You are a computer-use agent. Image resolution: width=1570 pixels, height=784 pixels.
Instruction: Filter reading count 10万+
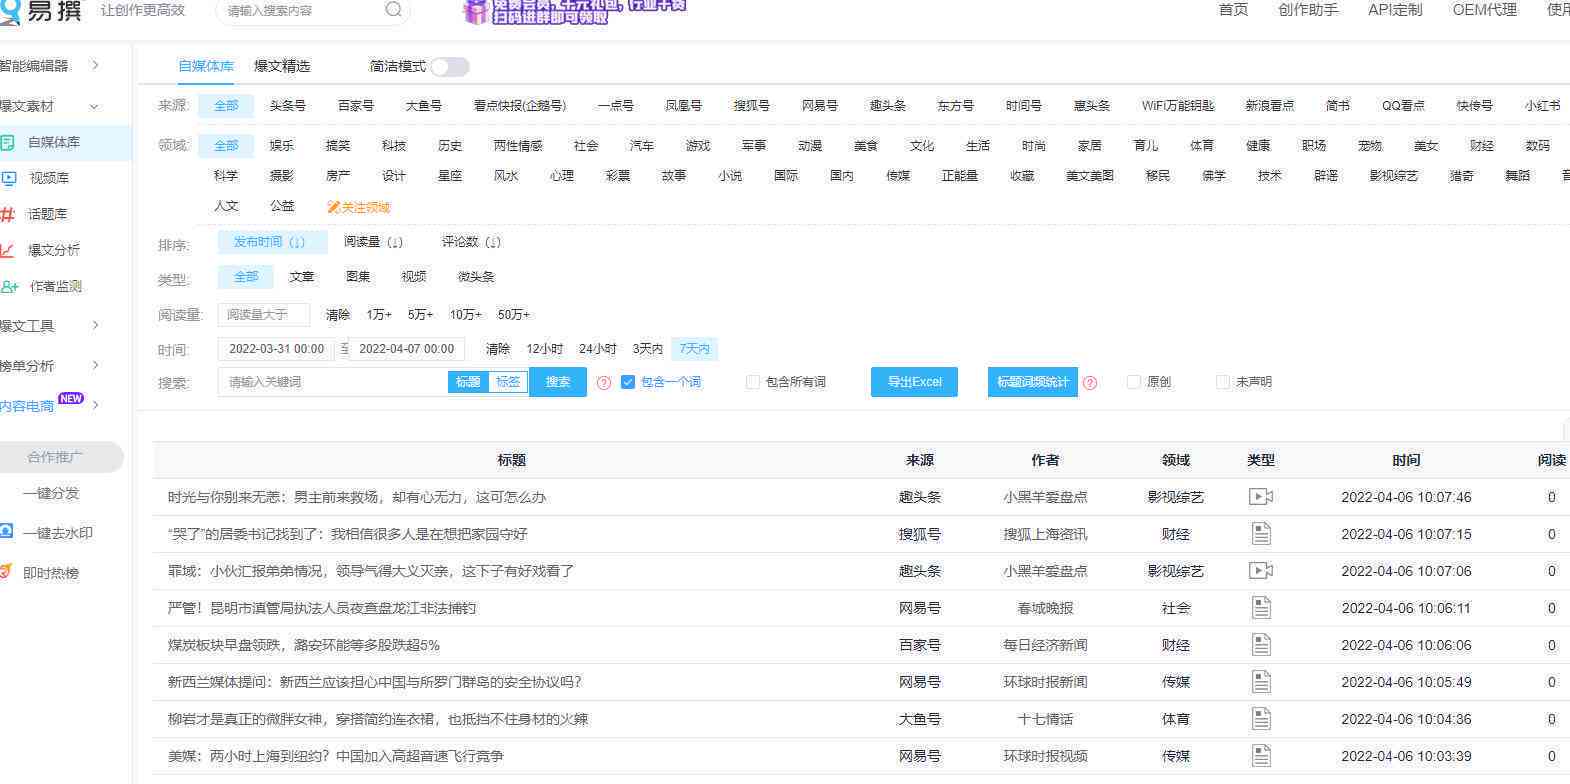tap(465, 315)
